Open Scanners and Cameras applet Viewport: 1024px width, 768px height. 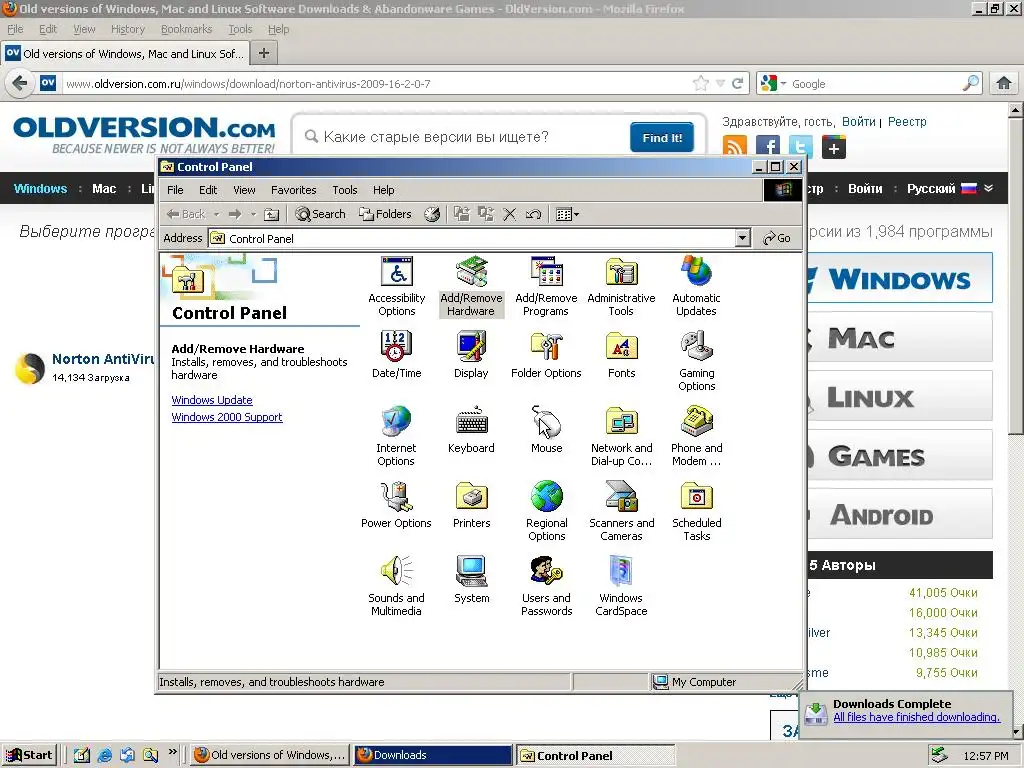621,511
